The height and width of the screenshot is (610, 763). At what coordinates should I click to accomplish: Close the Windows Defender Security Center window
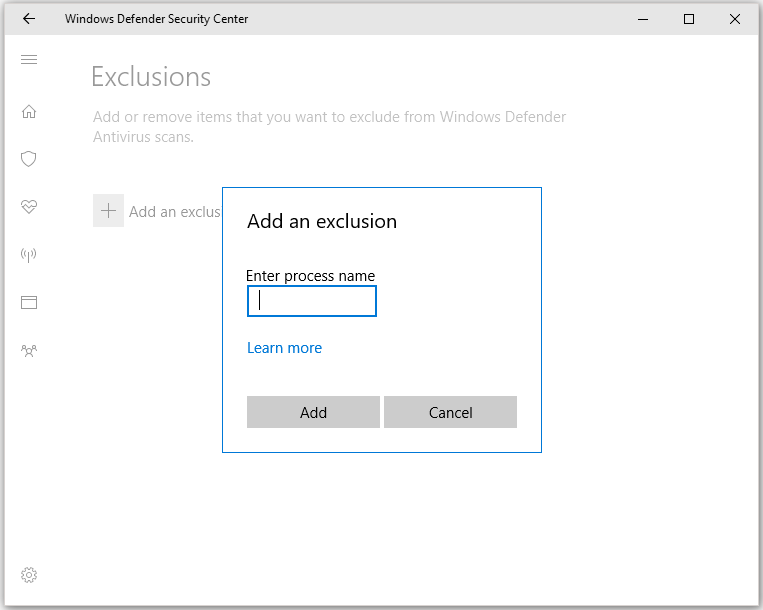click(x=735, y=19)
